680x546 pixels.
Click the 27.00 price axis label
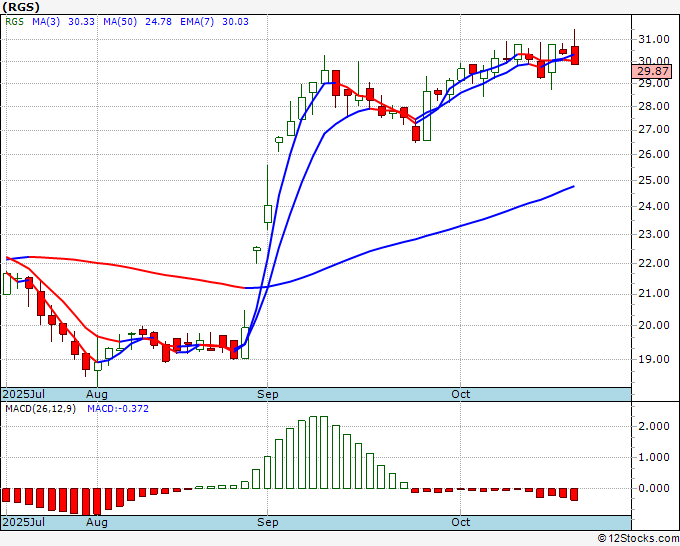(654, 129)
